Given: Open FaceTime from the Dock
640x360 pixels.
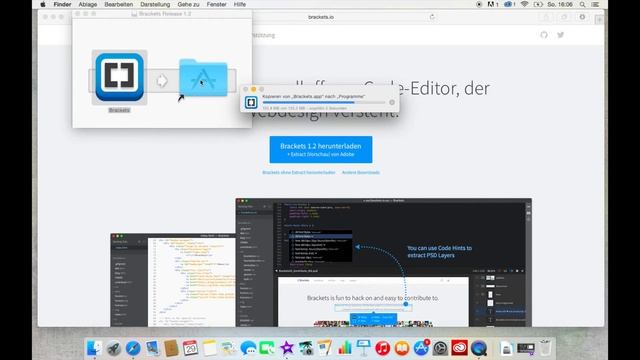Looking at the screenshot, I should click(x=267, y=348).
